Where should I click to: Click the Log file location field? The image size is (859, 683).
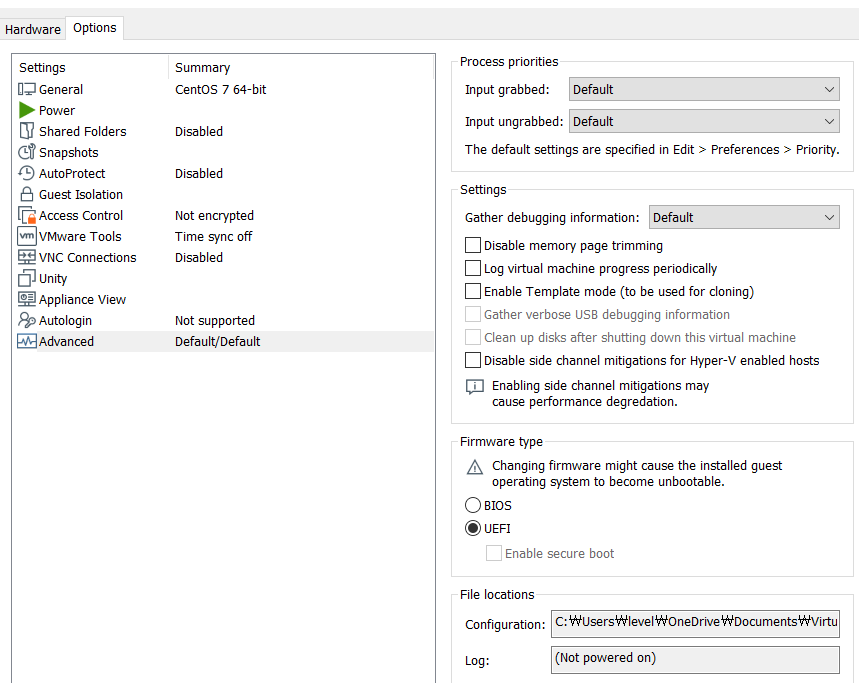click(695, 659)
